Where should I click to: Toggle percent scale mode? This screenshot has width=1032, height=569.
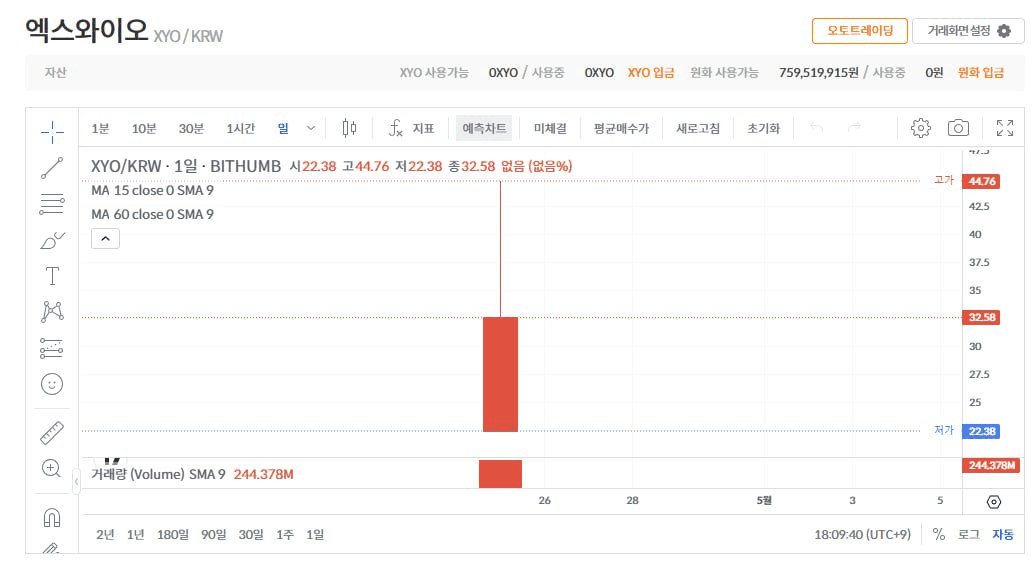[938, 534]
